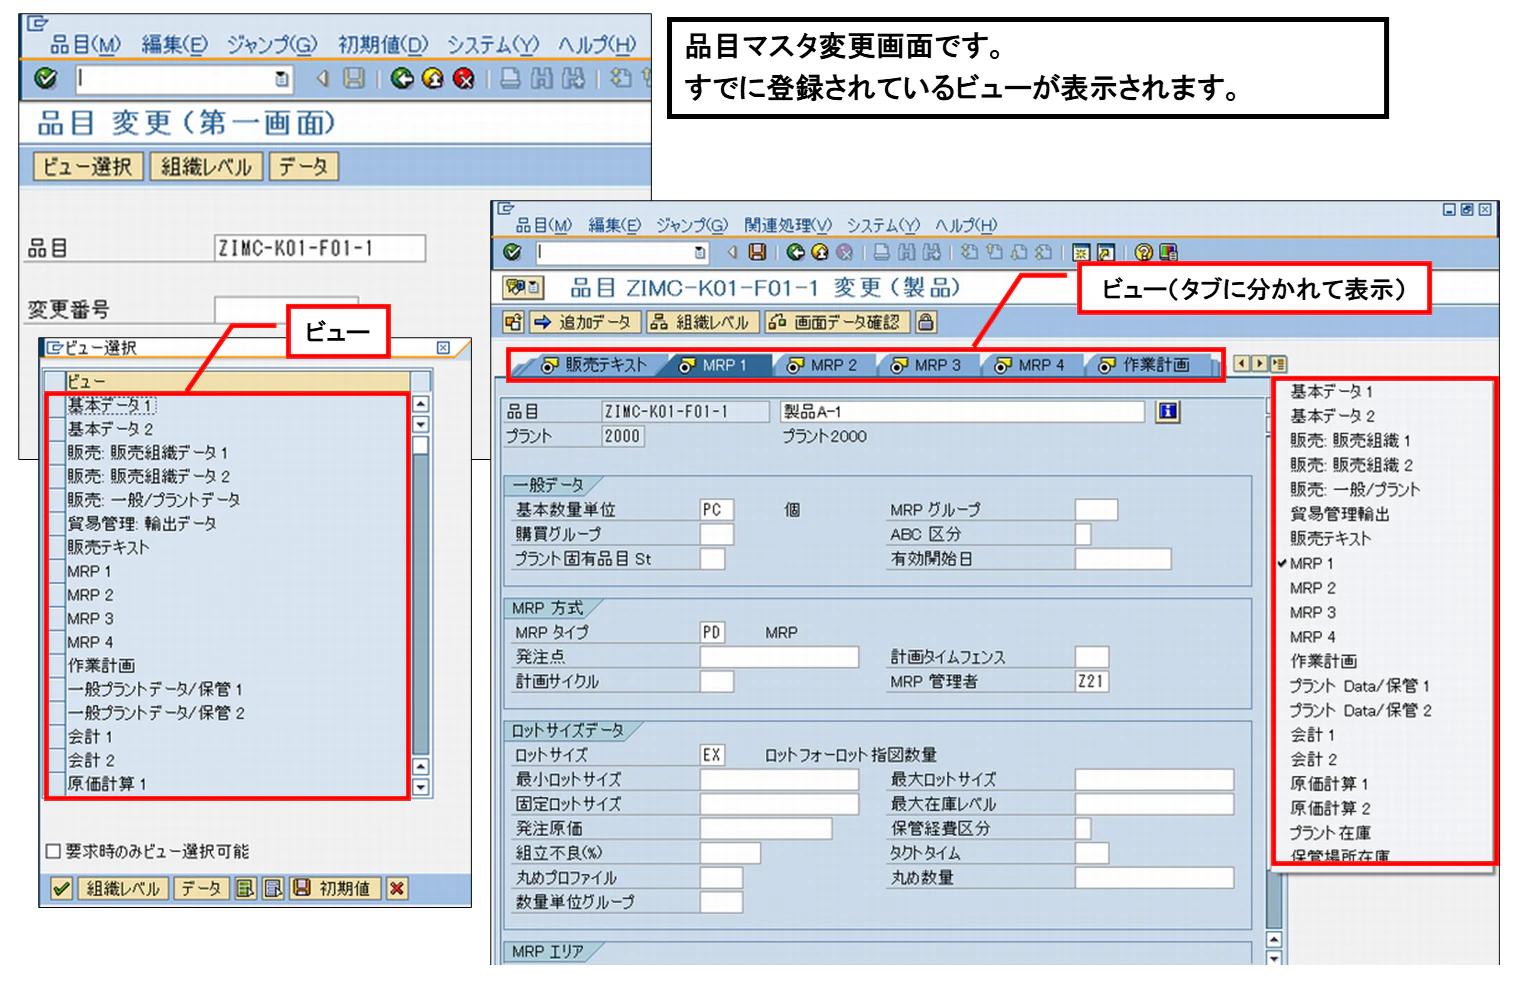Image resolution: width=1520 pixels, height=982 pixels.
Task: Click green Back arrow in first-screen toolbar
Action: (402, 78)
